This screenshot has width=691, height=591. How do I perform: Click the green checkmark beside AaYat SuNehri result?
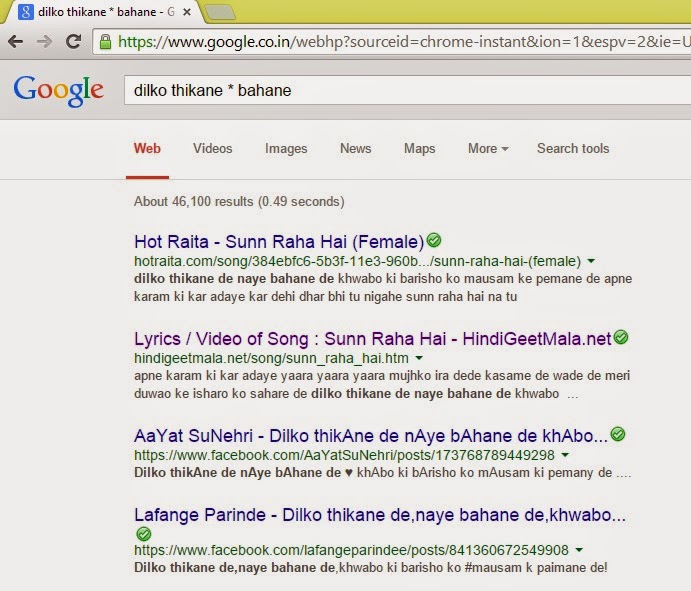coord(618,434)
